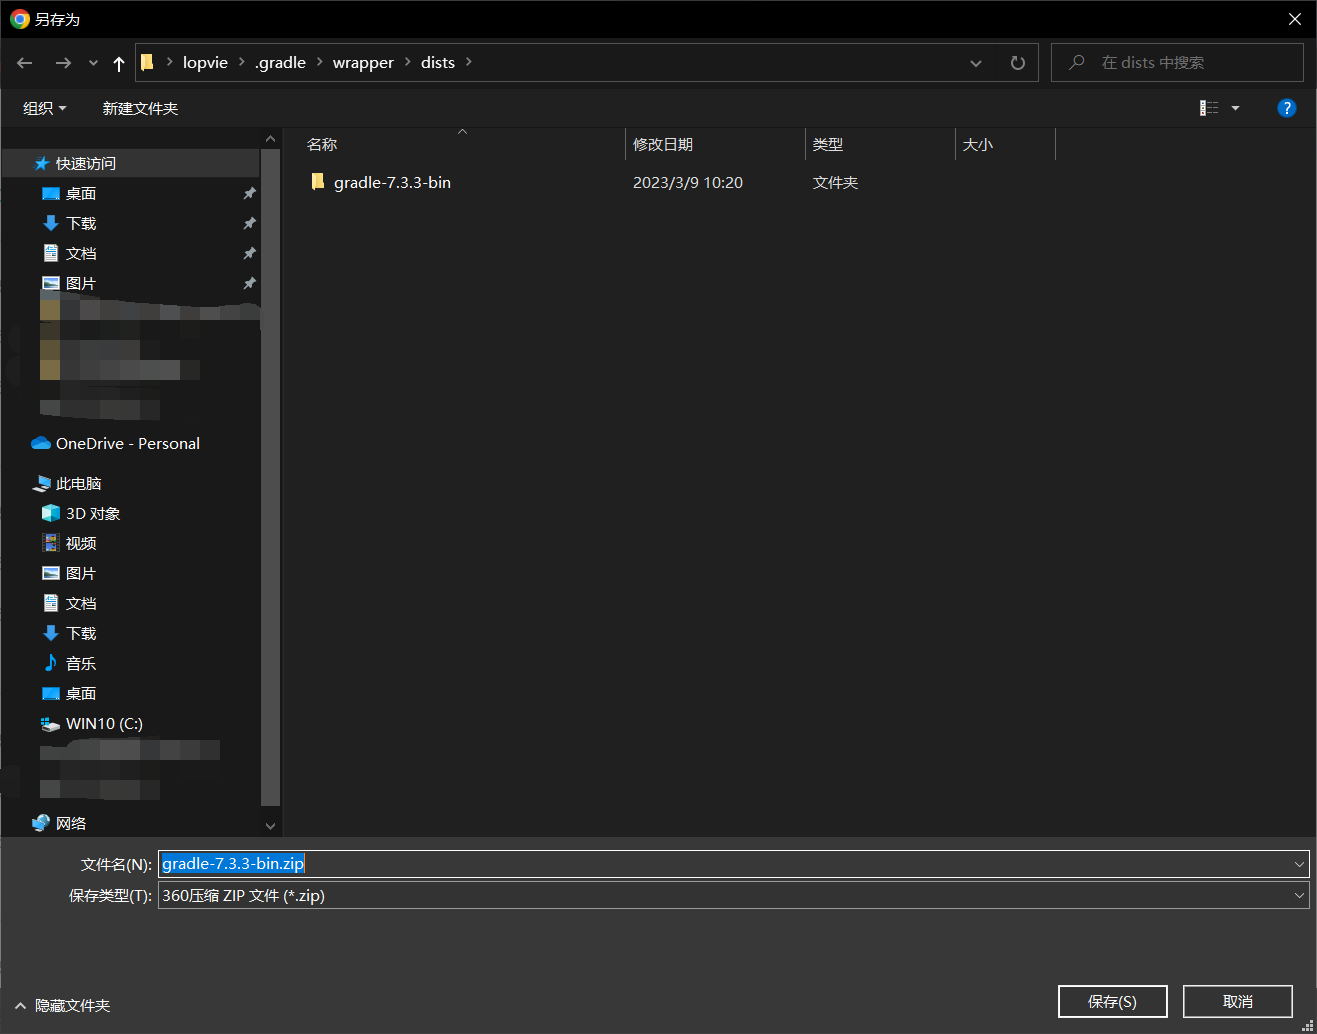This screenshot has width=1317, height=1034.
Task: Click the forward navigation arrow
Action: 63,62
